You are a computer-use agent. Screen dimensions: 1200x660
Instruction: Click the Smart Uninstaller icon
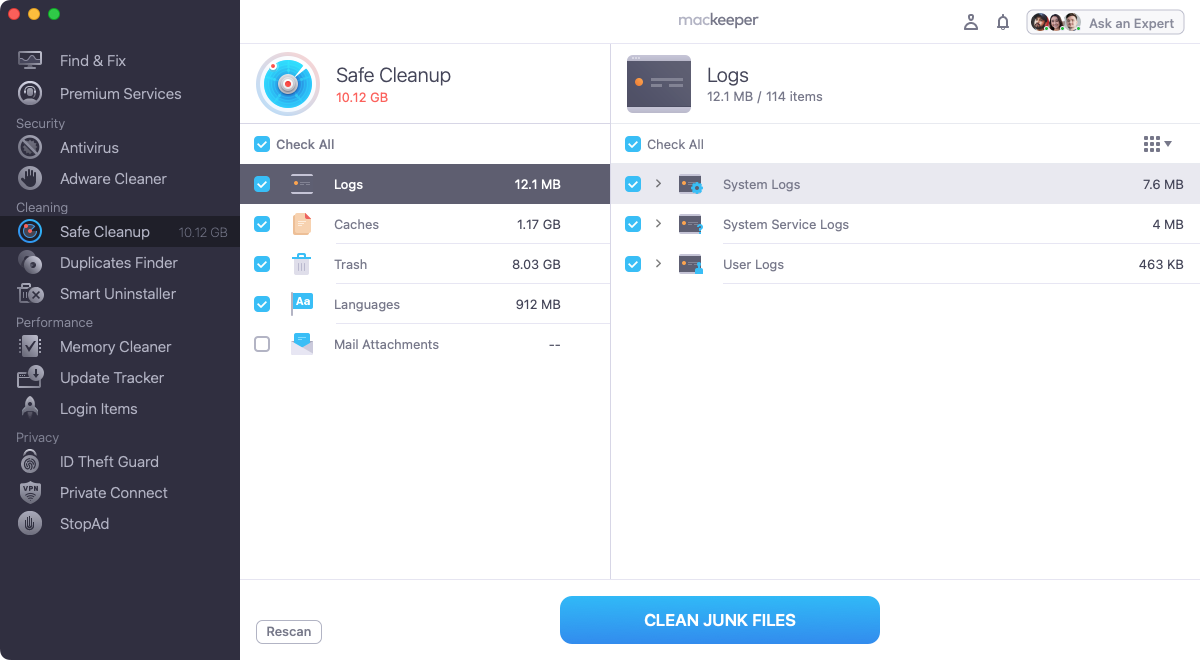click(x=30, y=293)
